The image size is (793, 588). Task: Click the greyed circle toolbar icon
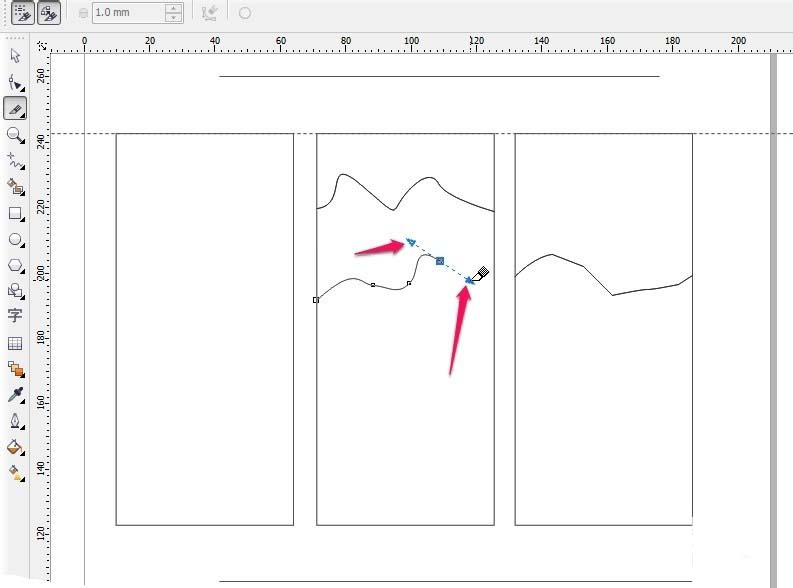pos(245,13)
